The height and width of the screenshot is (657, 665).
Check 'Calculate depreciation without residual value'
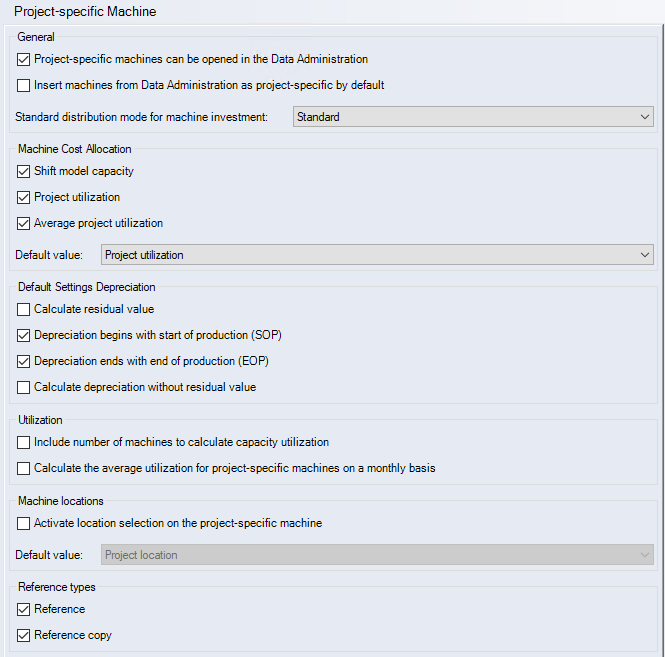pyautogui.click(x=24, y=388)
